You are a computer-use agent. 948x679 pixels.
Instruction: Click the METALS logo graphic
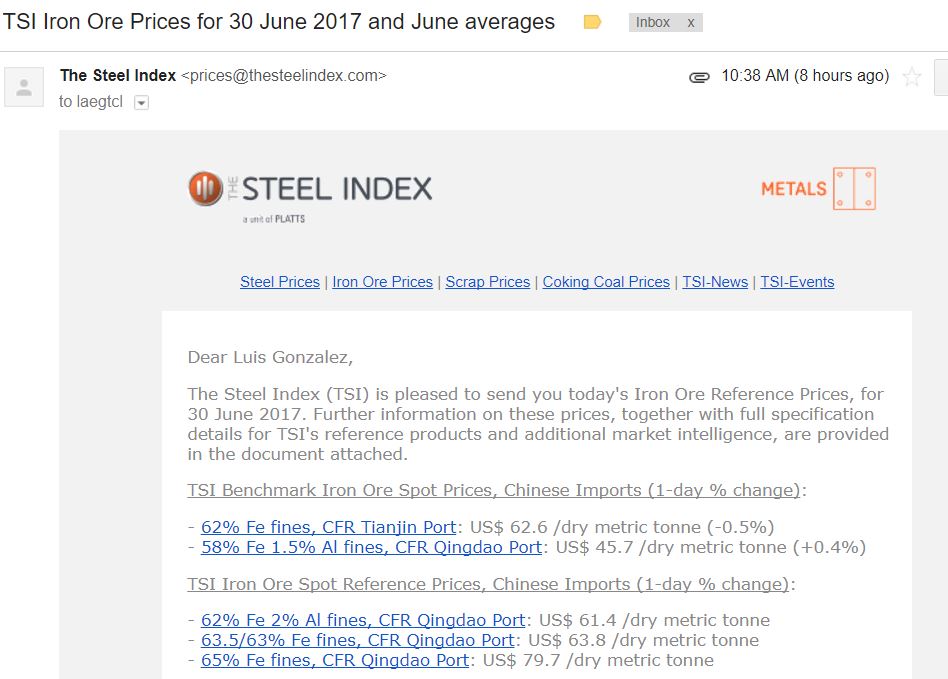[x=818, y=189]
